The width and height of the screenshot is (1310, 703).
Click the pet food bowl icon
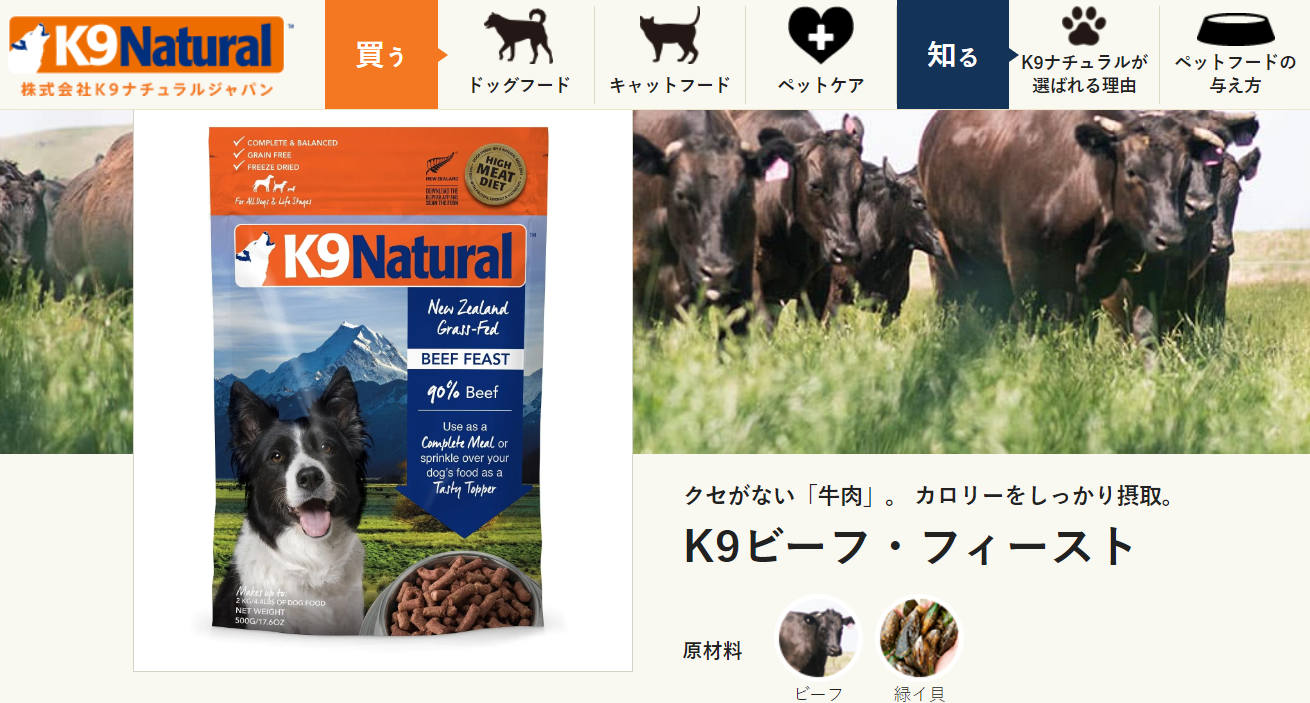coord(1235,30)
